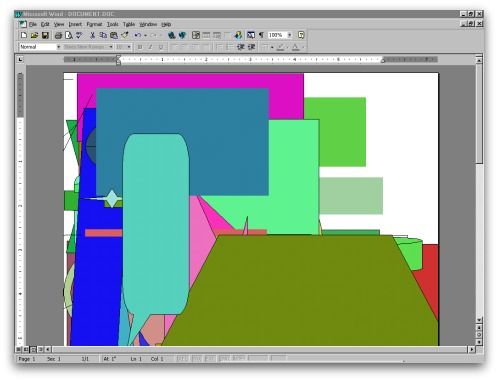
Task: Click the vertical scrollbar thumb
Action: click(479, 113)
